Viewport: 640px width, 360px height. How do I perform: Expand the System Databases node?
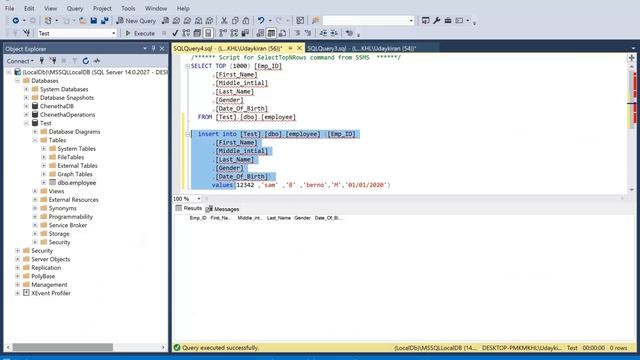(x=26, y=89)
